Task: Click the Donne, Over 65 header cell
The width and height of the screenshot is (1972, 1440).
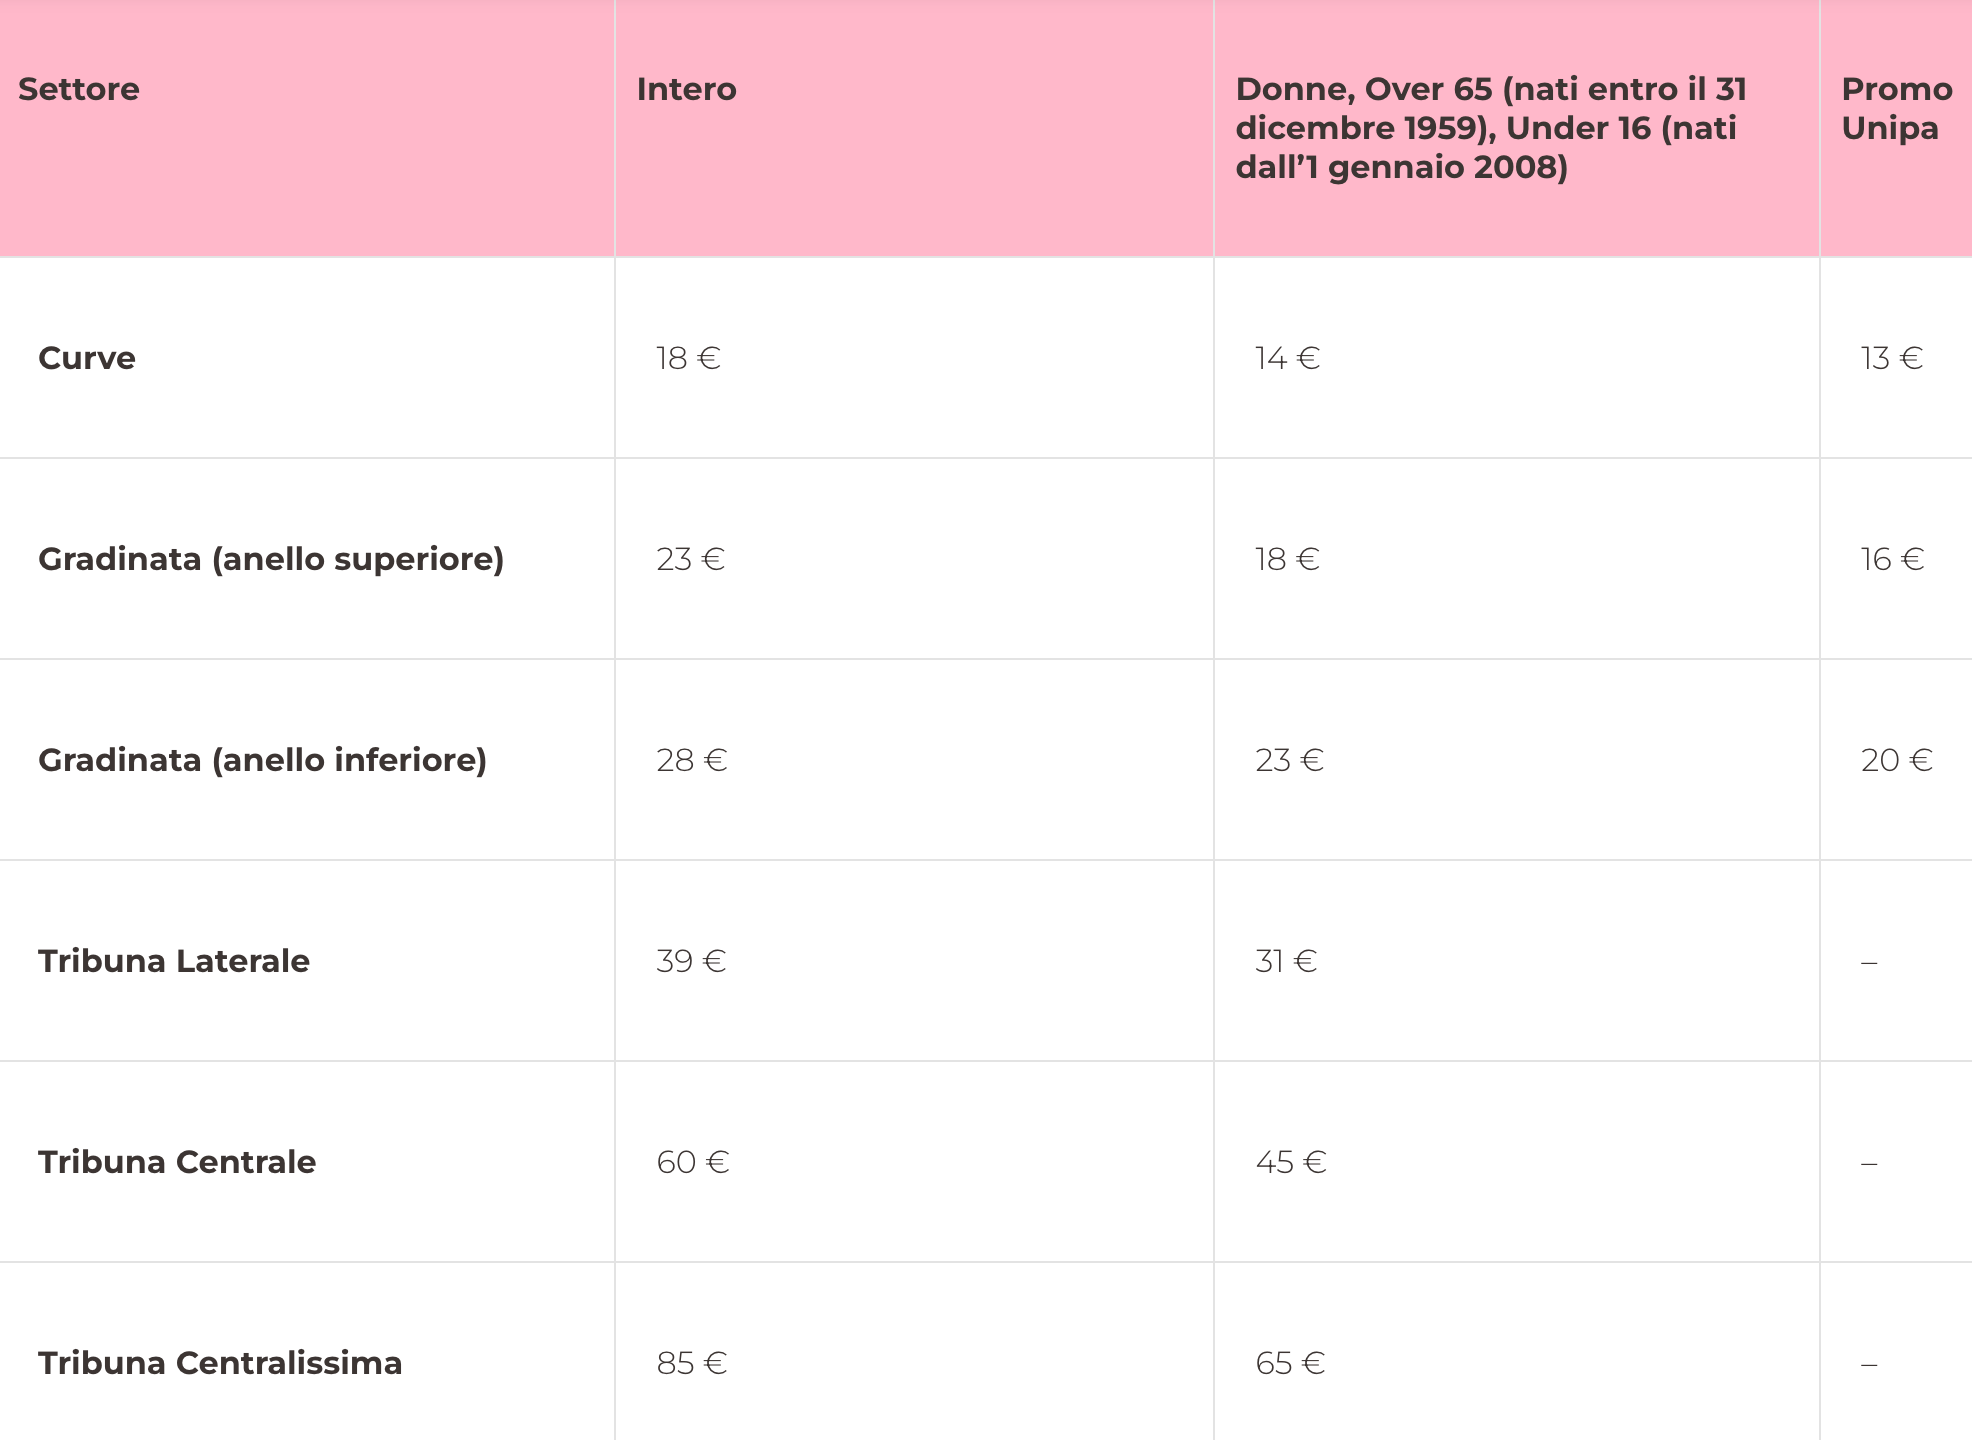Action: click(x=1491, y=128)
